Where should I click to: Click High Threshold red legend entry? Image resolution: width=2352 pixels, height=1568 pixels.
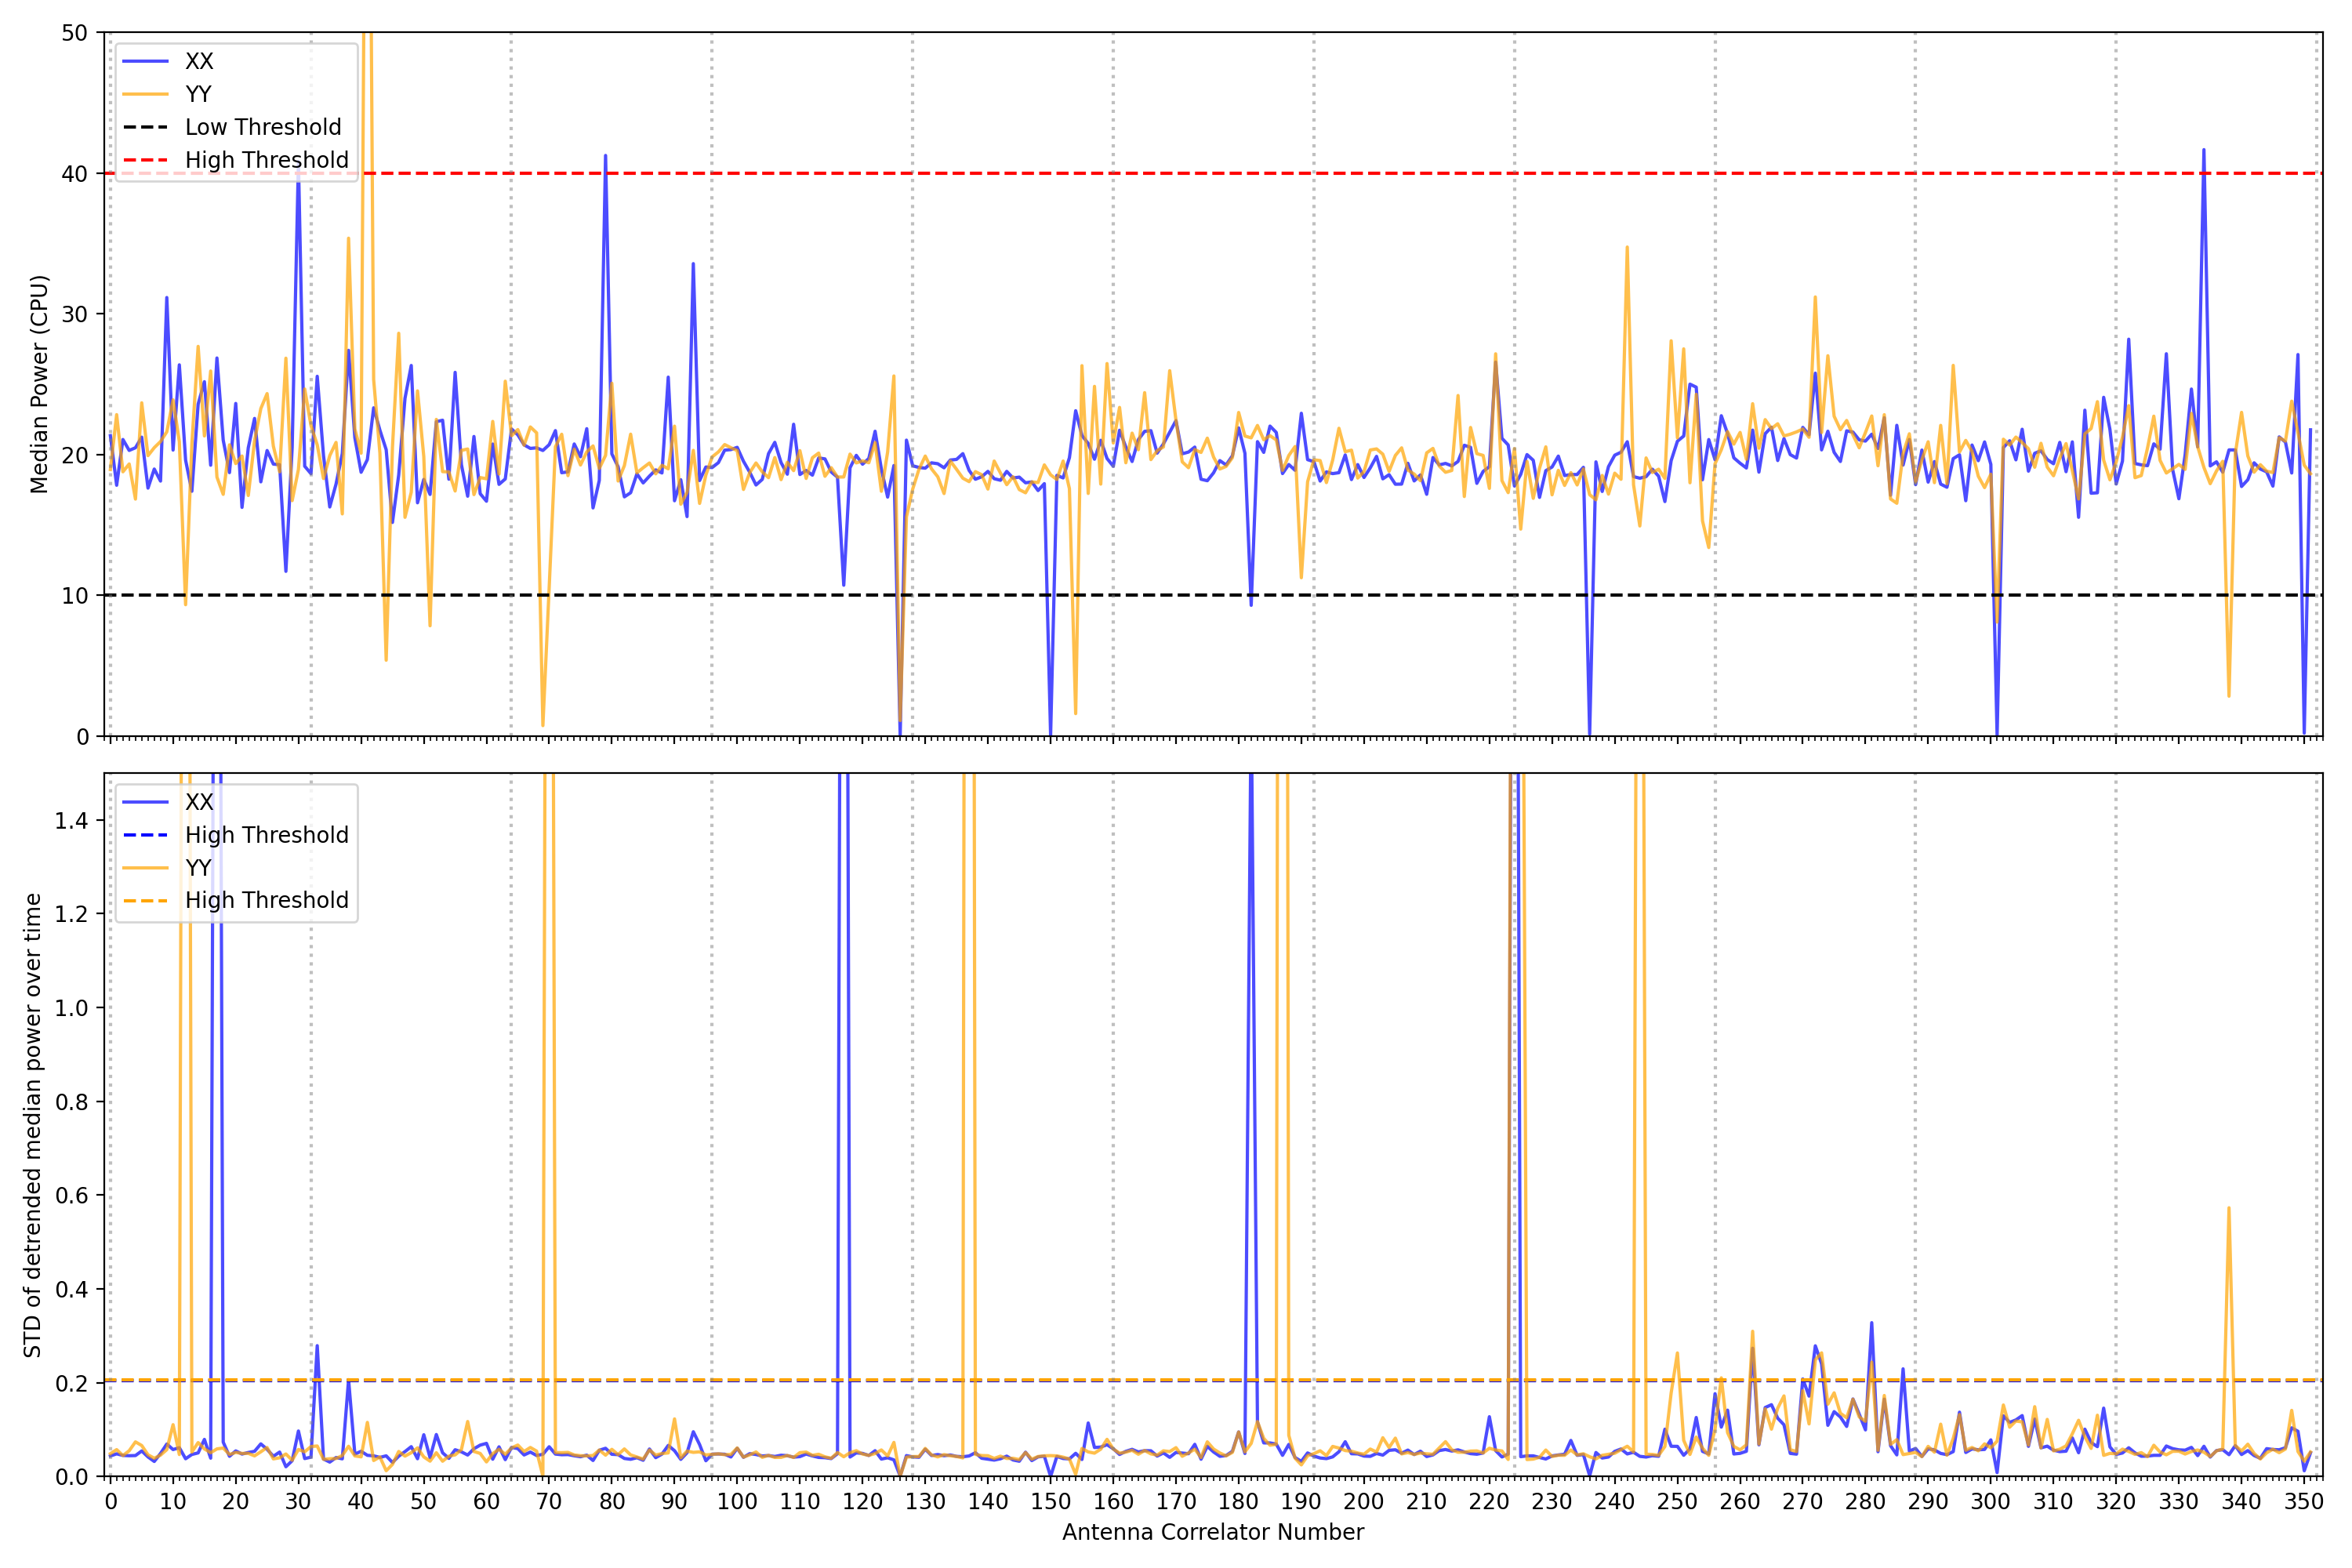pyautogui.click(x=266, y=160)
